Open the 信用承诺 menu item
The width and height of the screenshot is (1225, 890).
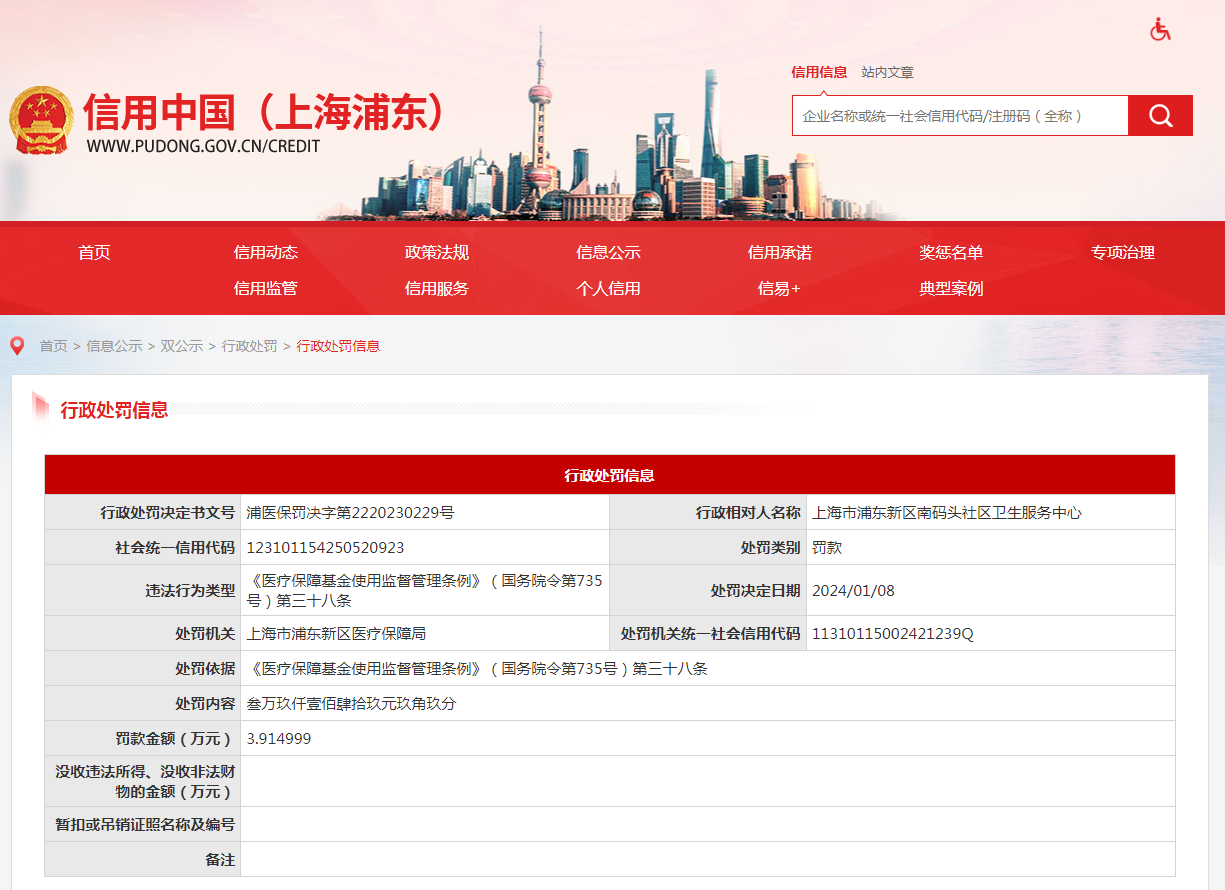[x=779, y=253]
